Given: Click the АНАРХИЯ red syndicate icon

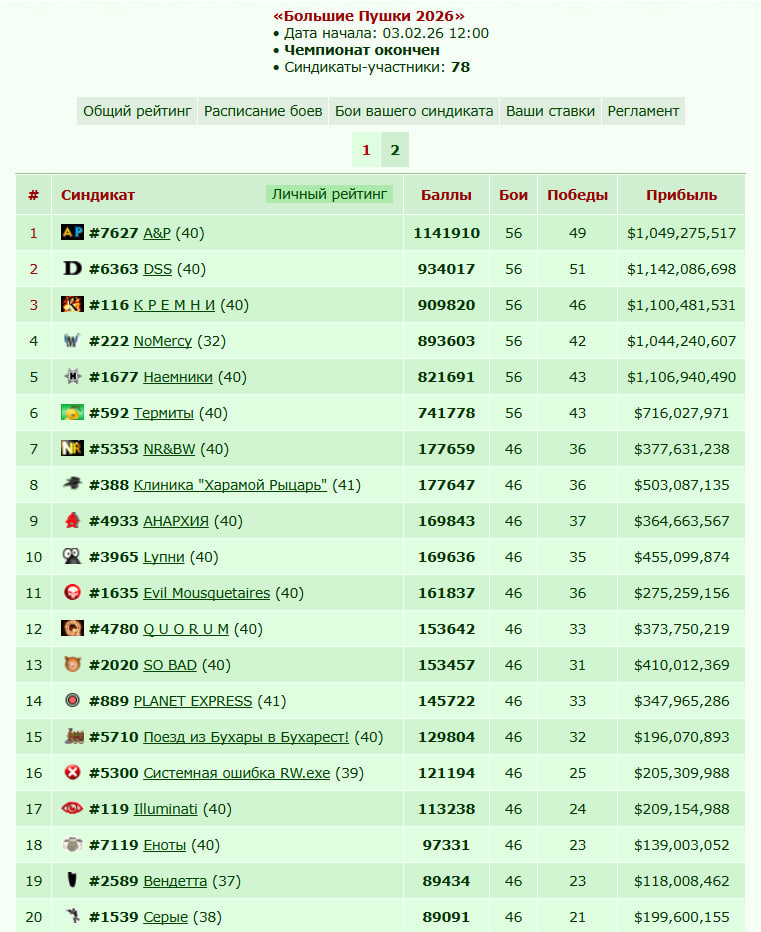Looking at the screenshot, I should [x=72, y=520].
